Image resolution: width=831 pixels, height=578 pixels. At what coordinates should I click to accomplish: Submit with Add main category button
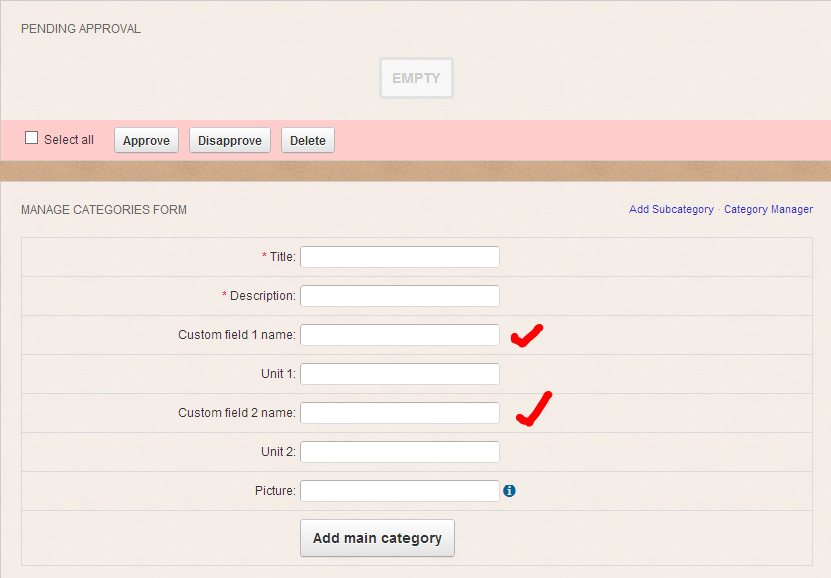point(377,538)
